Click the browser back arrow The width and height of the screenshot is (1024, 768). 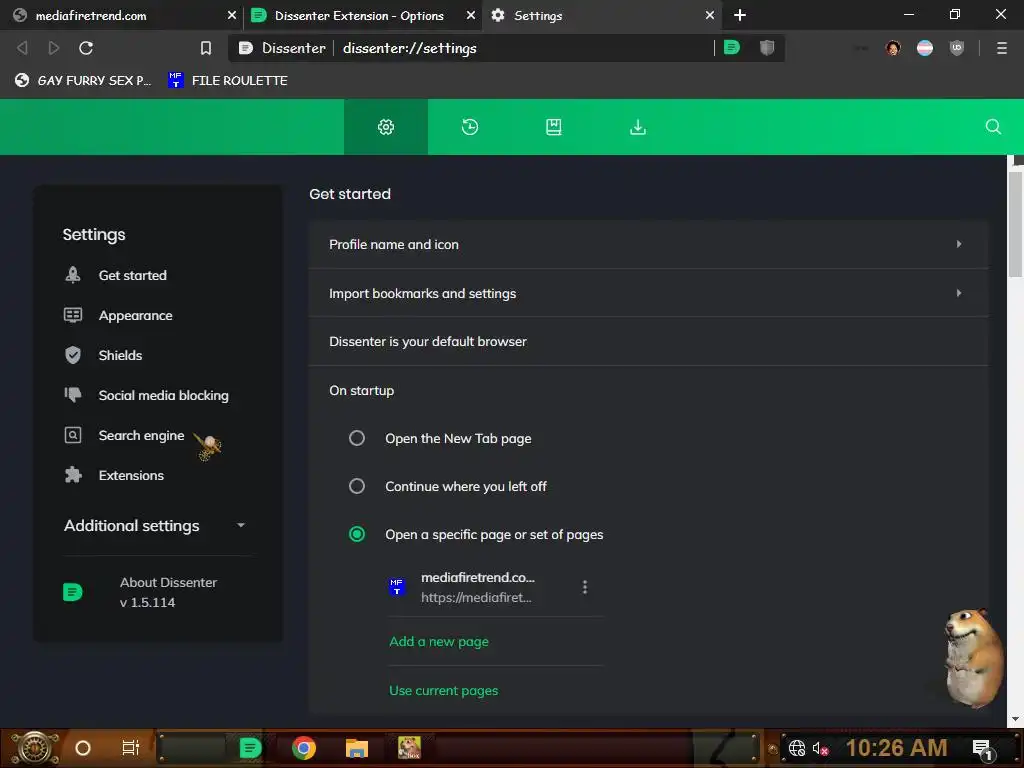[x=22, y=48]
